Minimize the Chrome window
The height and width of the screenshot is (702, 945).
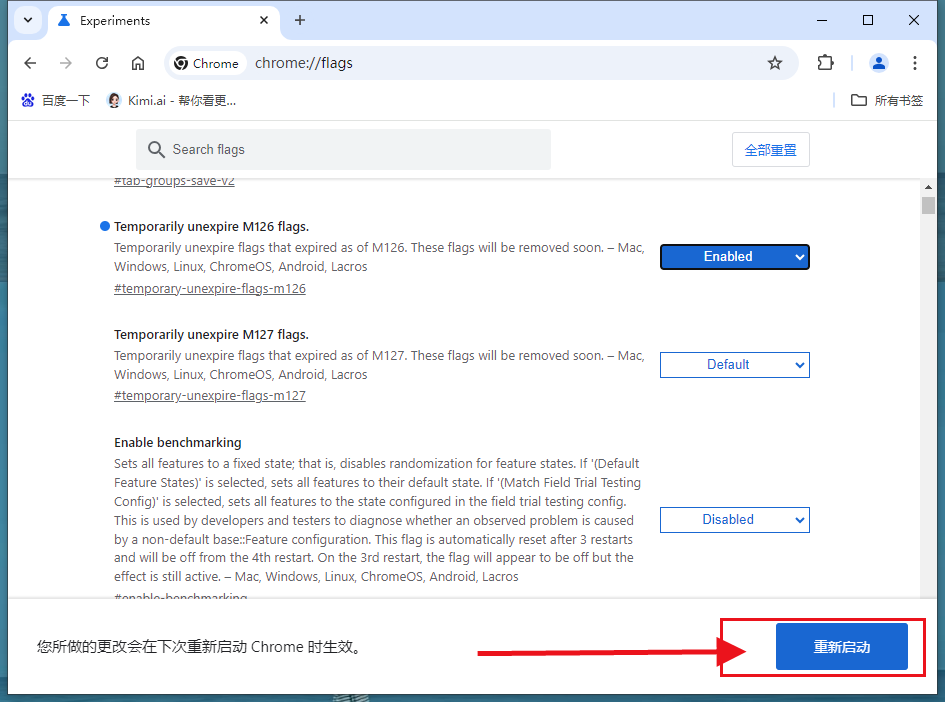click(821, 20)
